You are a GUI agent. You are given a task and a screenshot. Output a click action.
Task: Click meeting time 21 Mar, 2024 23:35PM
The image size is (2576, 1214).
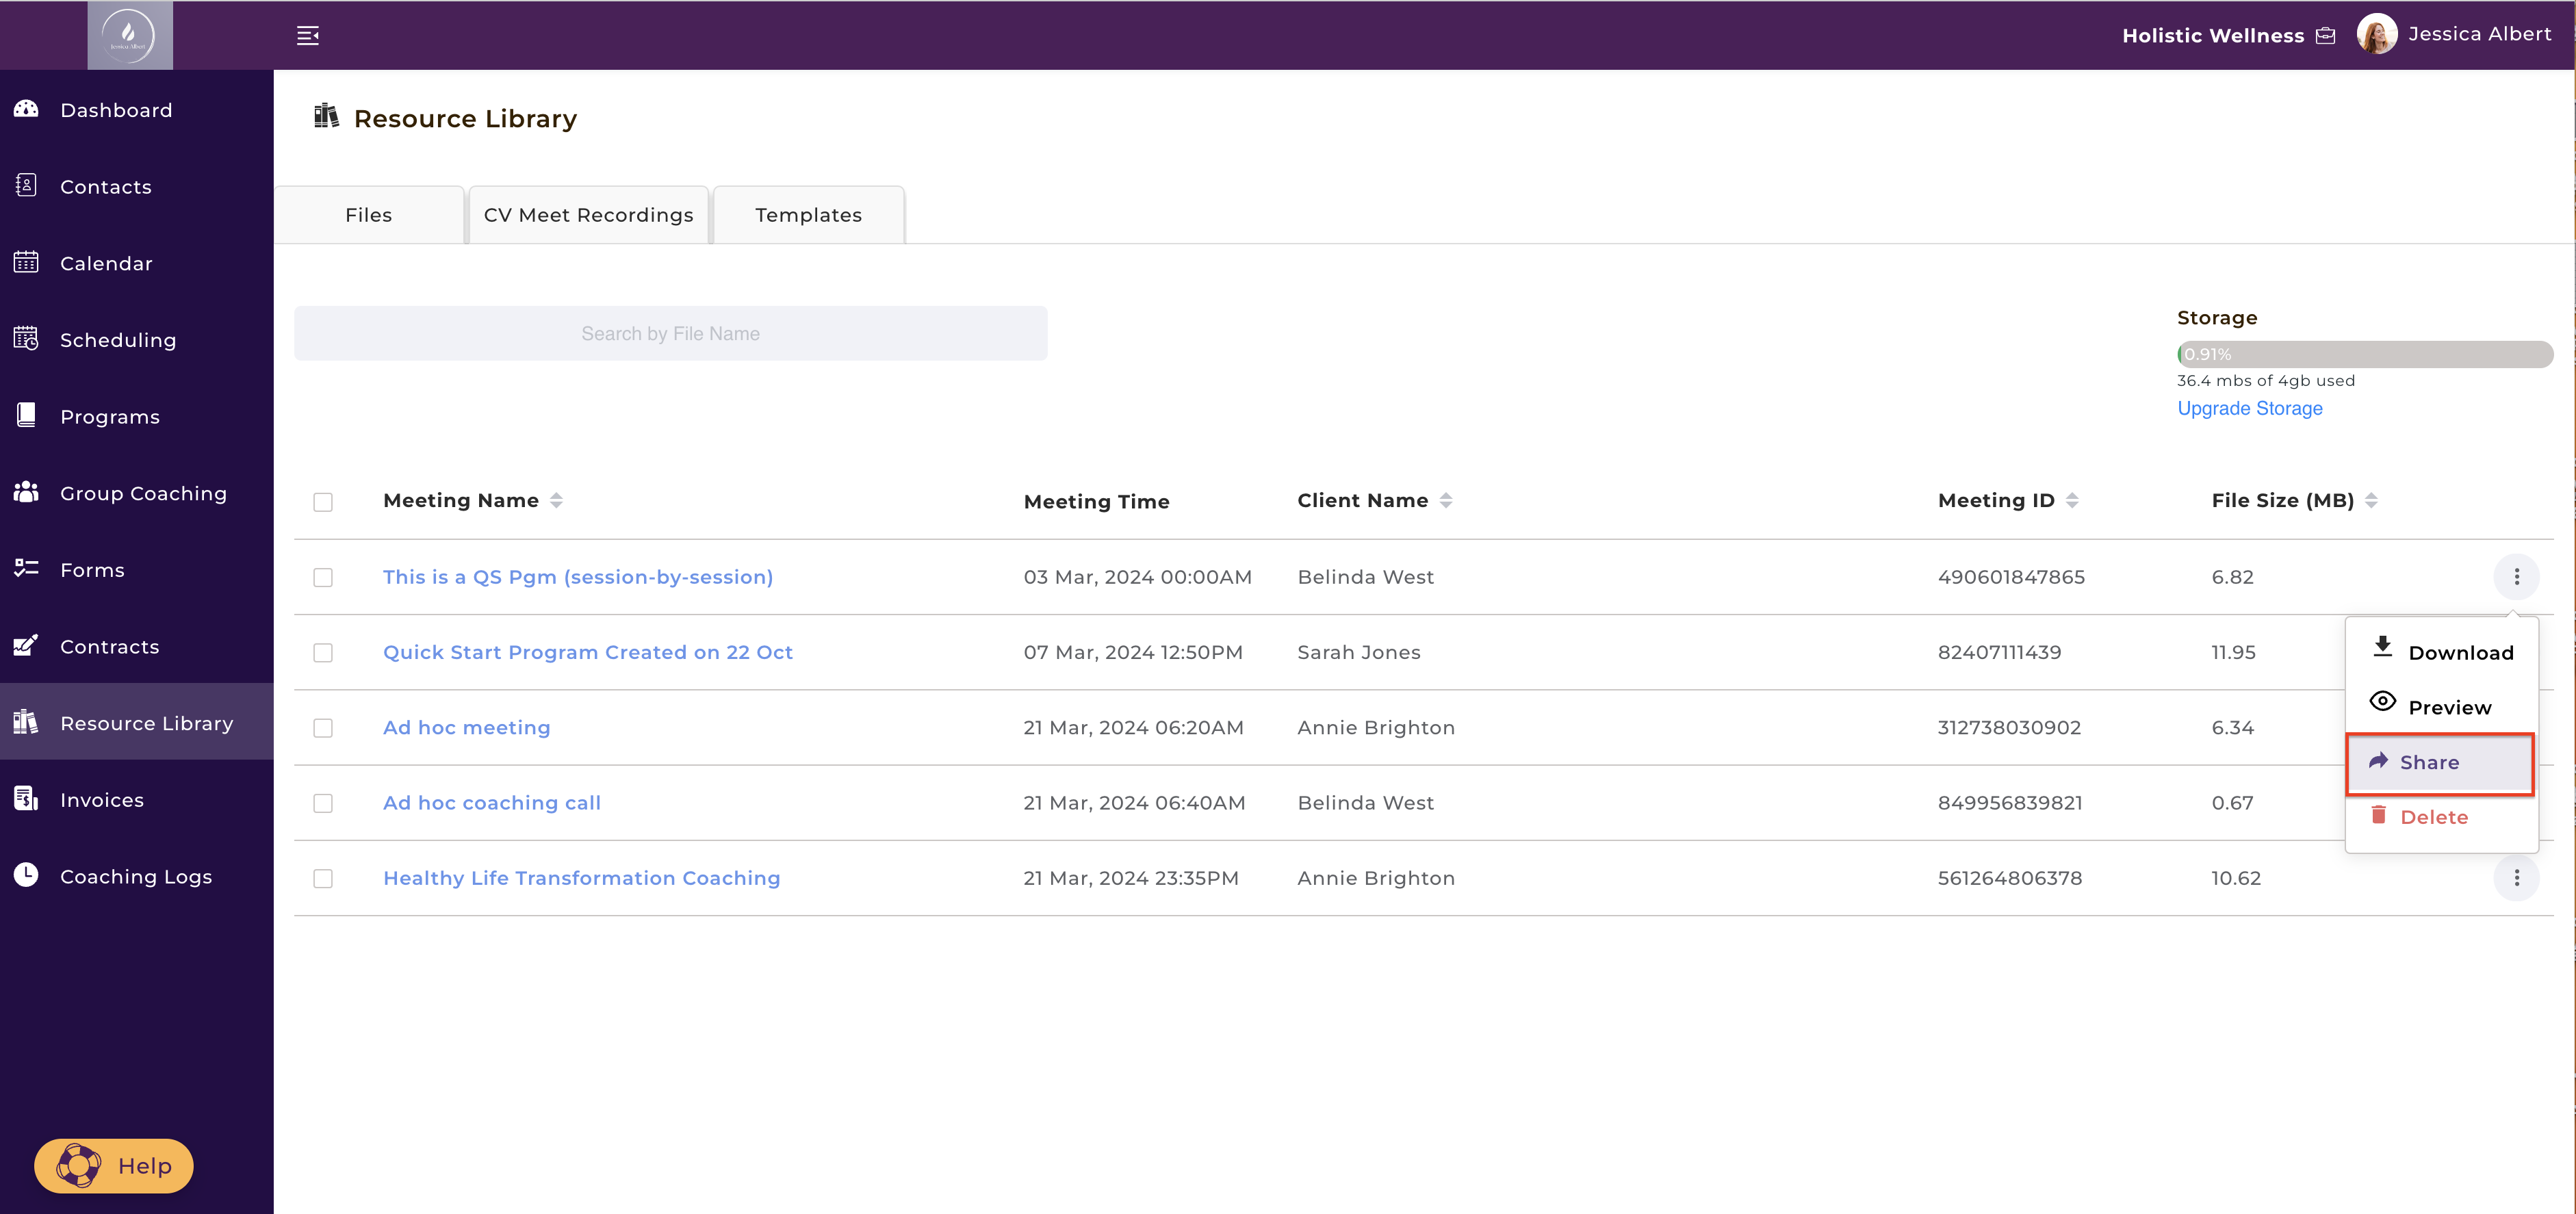1131,878
